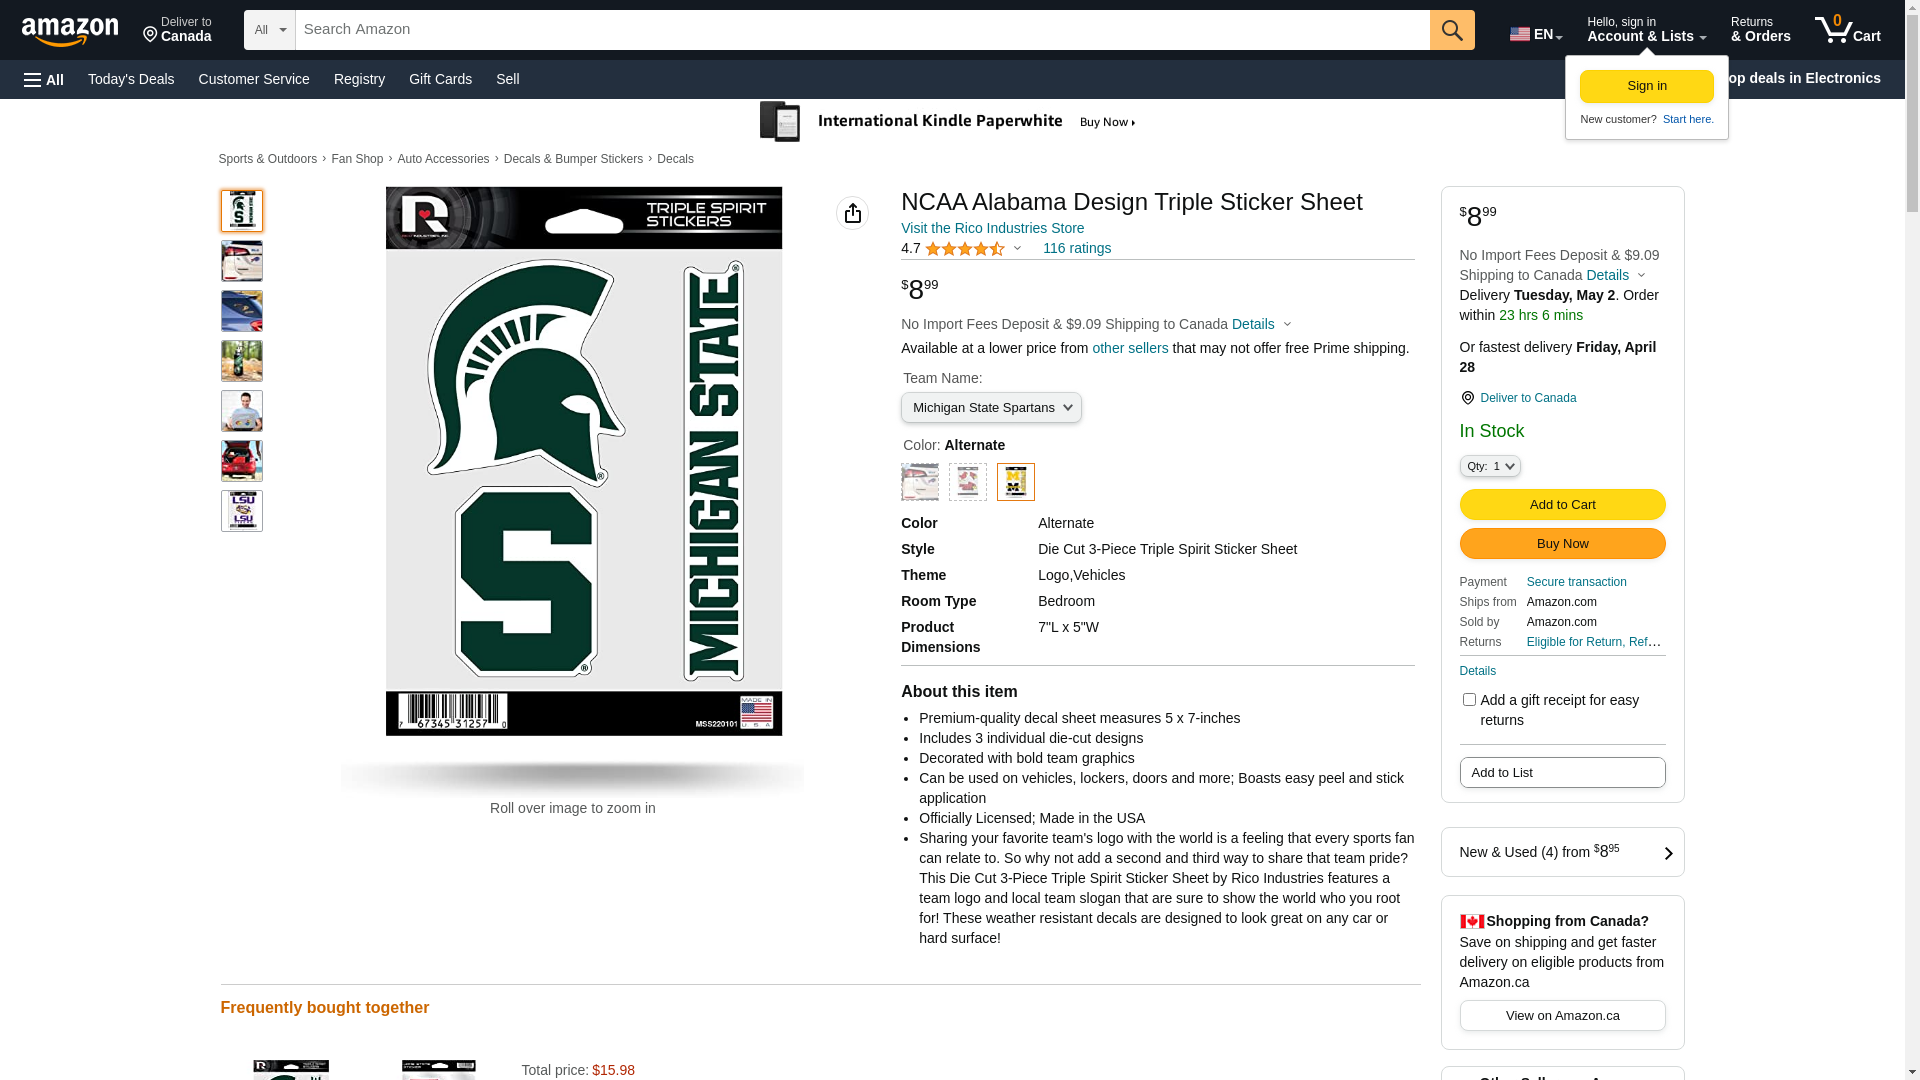
Task: Select the Michigan yellow M color swatch
Action: 1015,482
